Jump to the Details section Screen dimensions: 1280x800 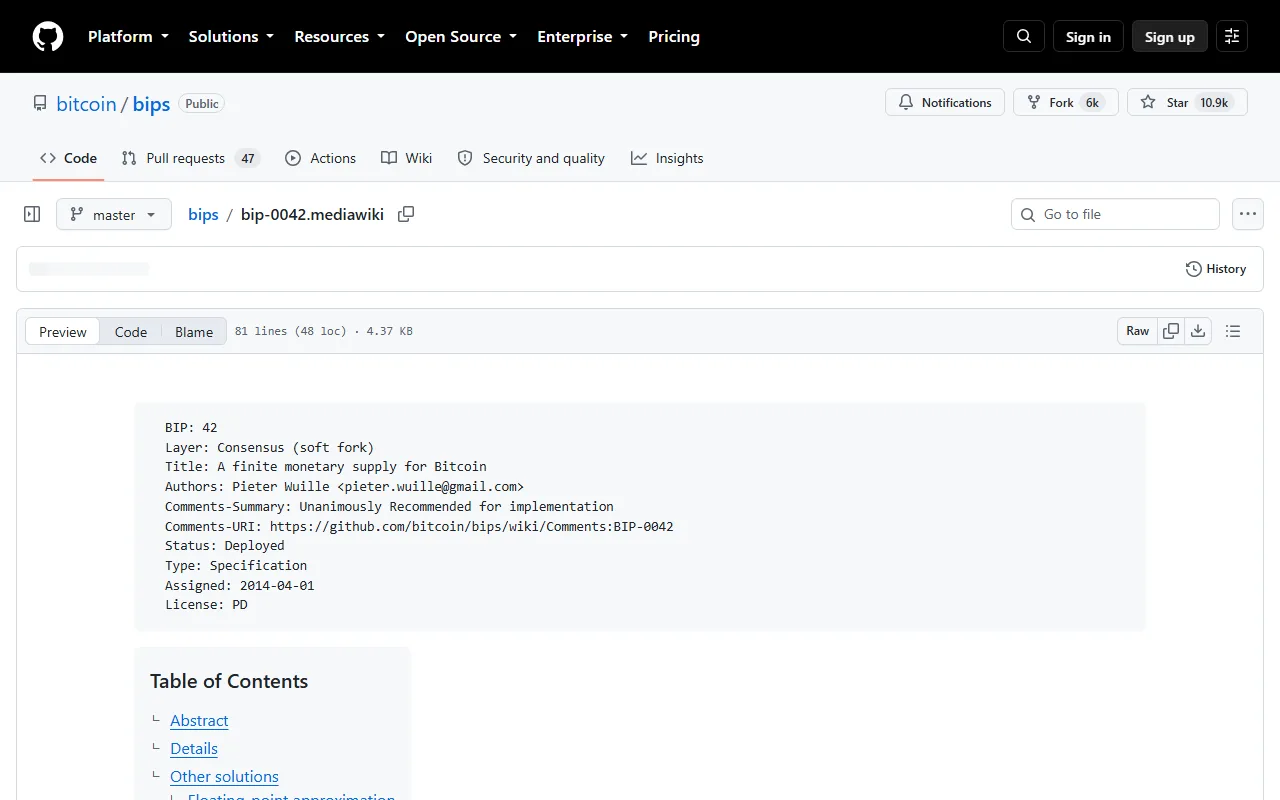[x=194, y=748]
